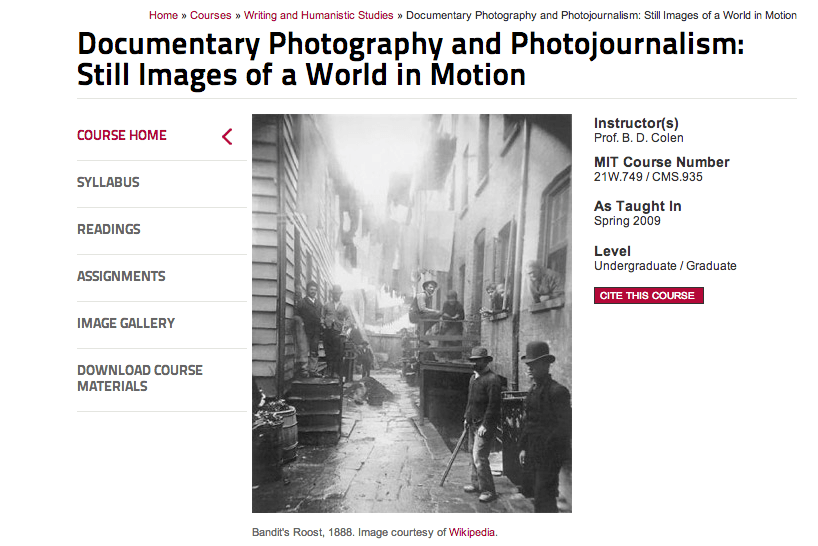Click the Bandit's Roost photograph
Viewport: 818px width, 546px height.
pos(411,314)
